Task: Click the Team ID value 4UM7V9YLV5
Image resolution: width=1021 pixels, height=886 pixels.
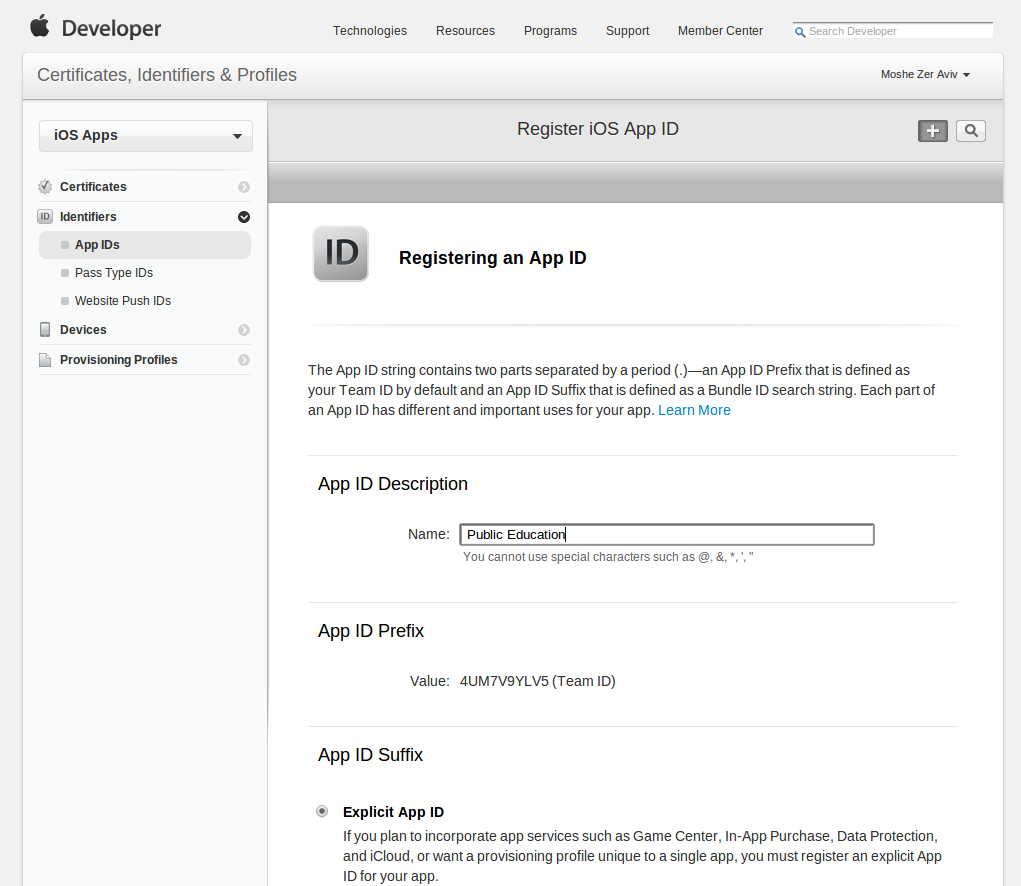Action: [505, 681]
